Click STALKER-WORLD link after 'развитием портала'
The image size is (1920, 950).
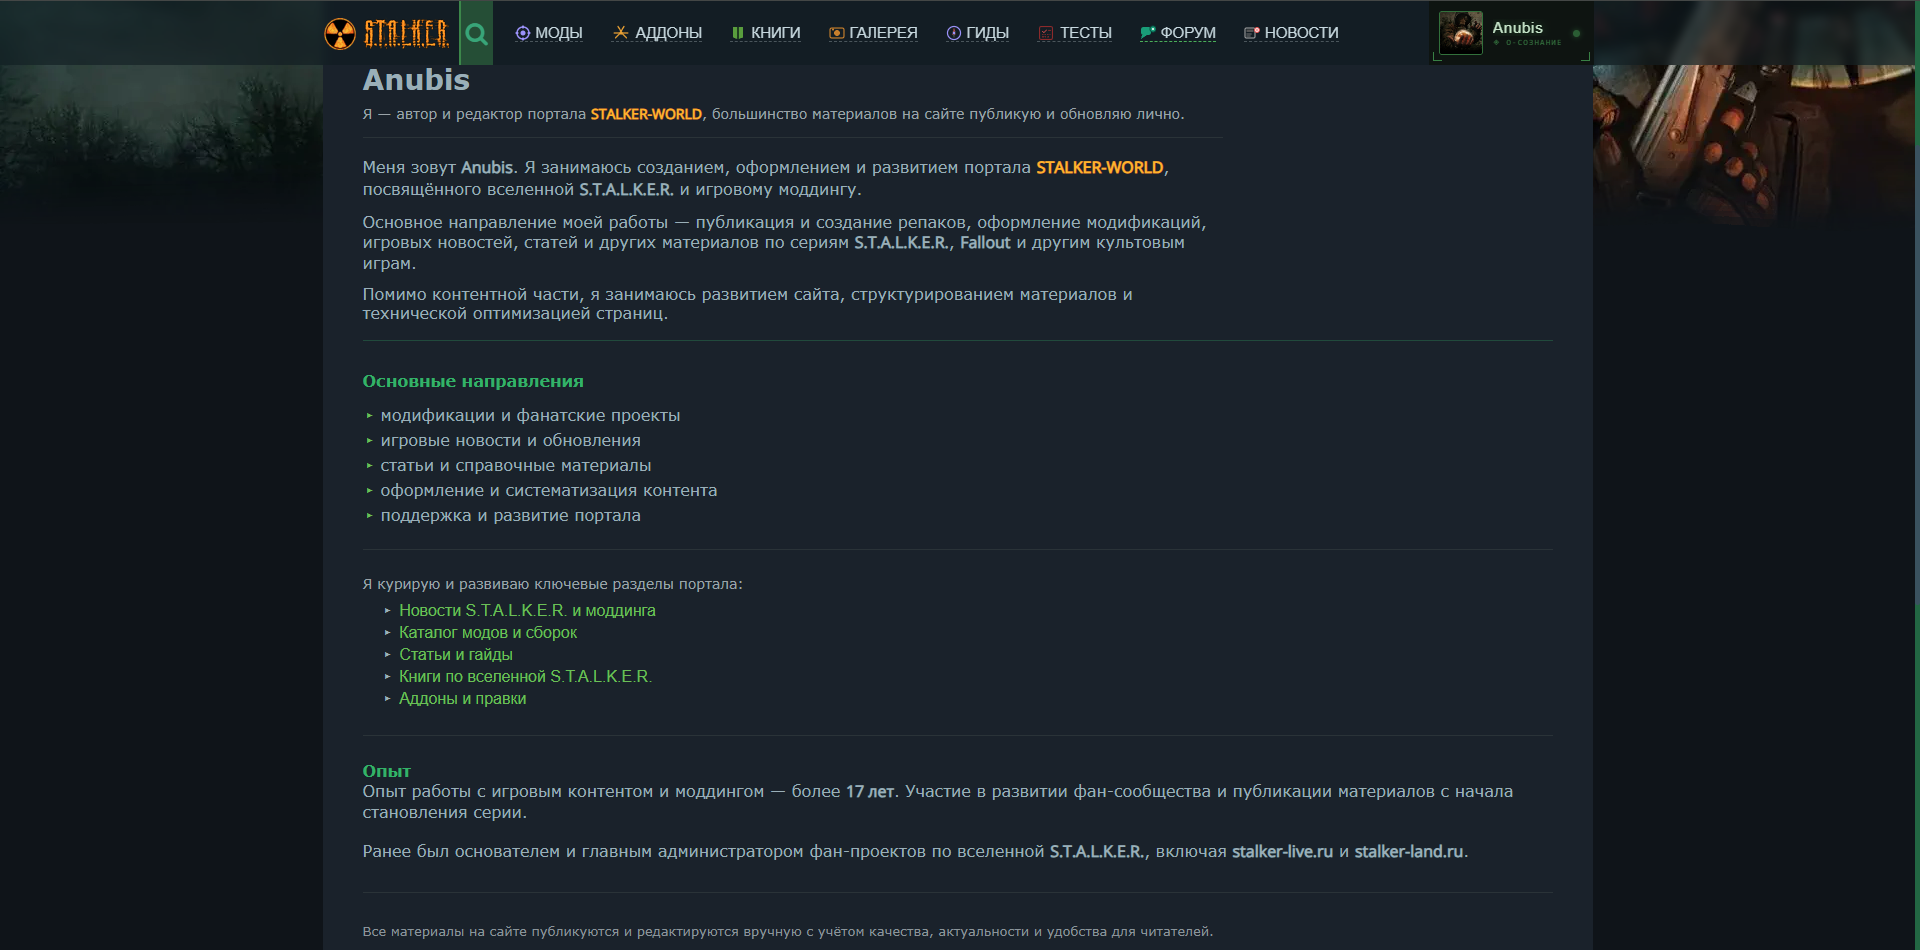click(x=1100, y=167)
